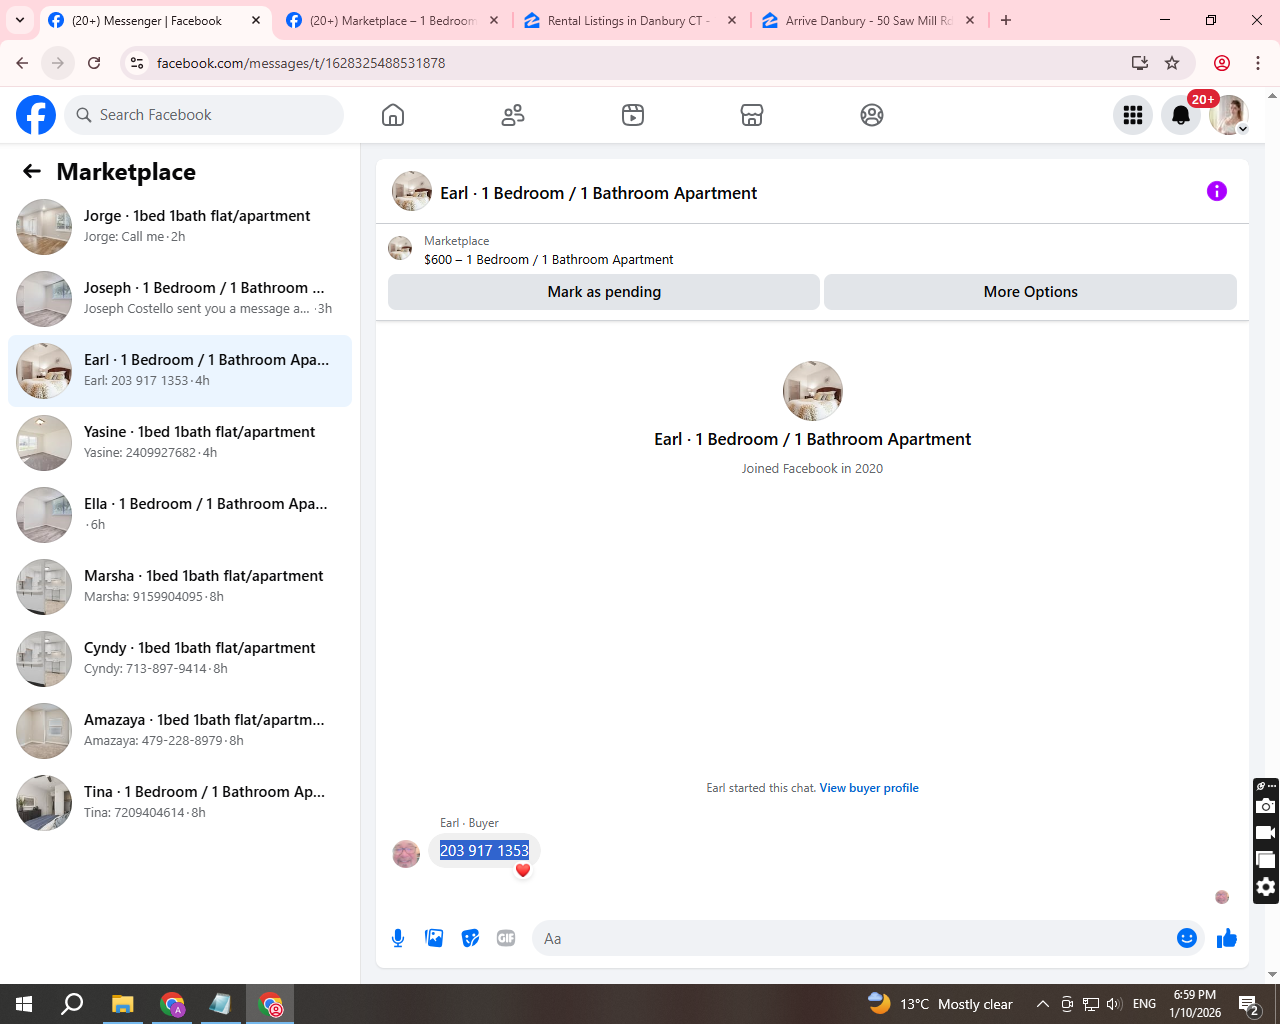
Task: Click sender avatar beside the phone message
Action: [x=406, y=854]
